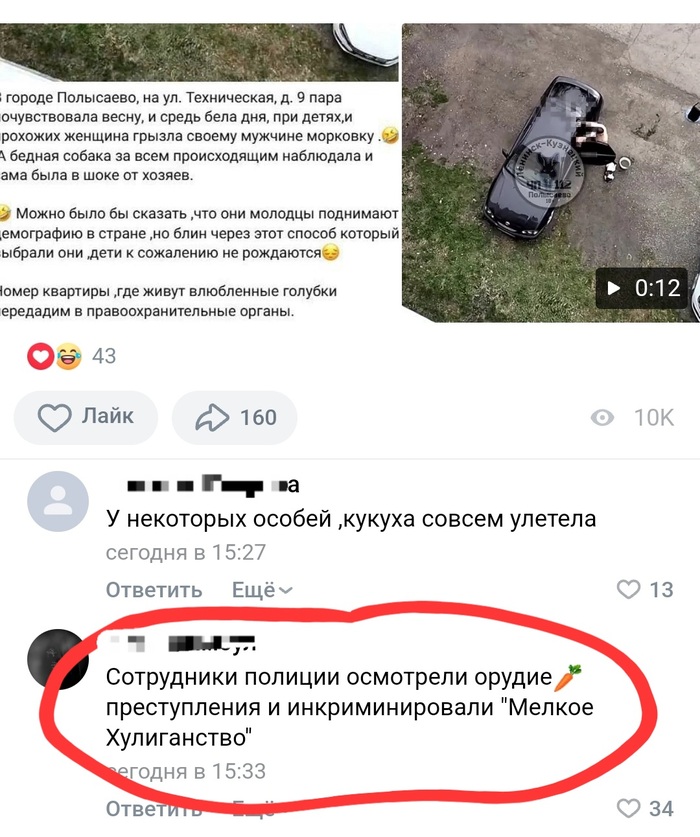Open the first commenter's grey avatar

click(x=58, y=501)
